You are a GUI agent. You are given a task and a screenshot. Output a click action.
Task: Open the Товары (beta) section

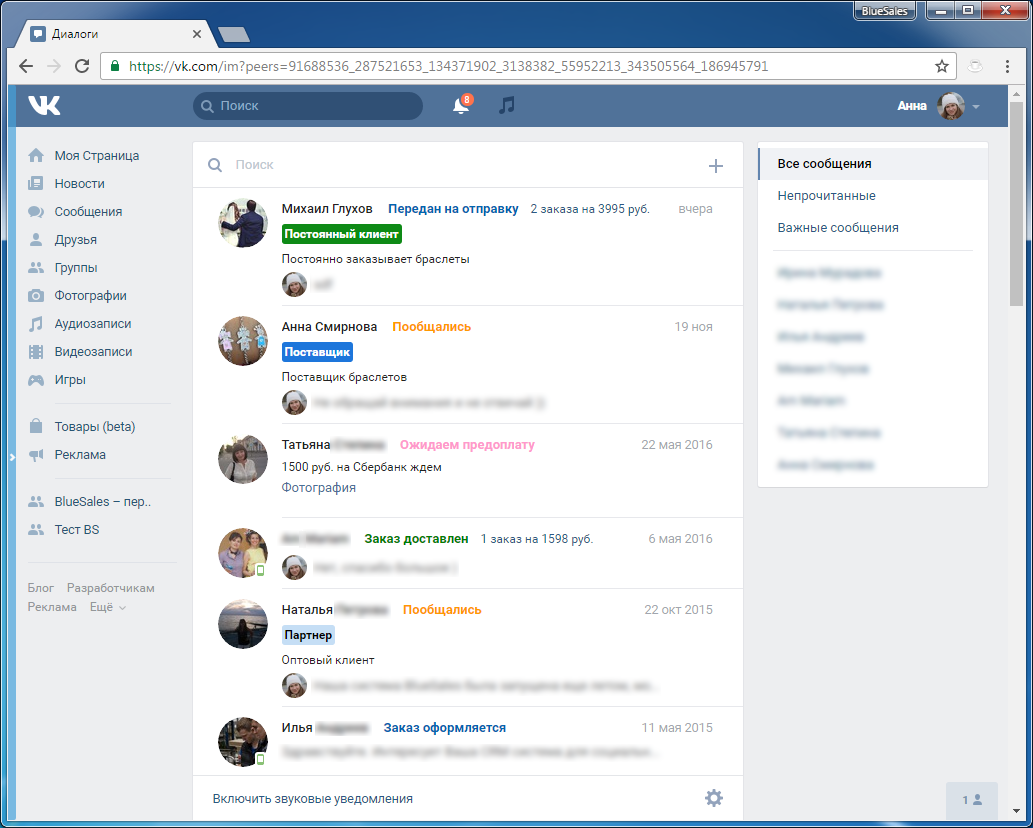94,427
